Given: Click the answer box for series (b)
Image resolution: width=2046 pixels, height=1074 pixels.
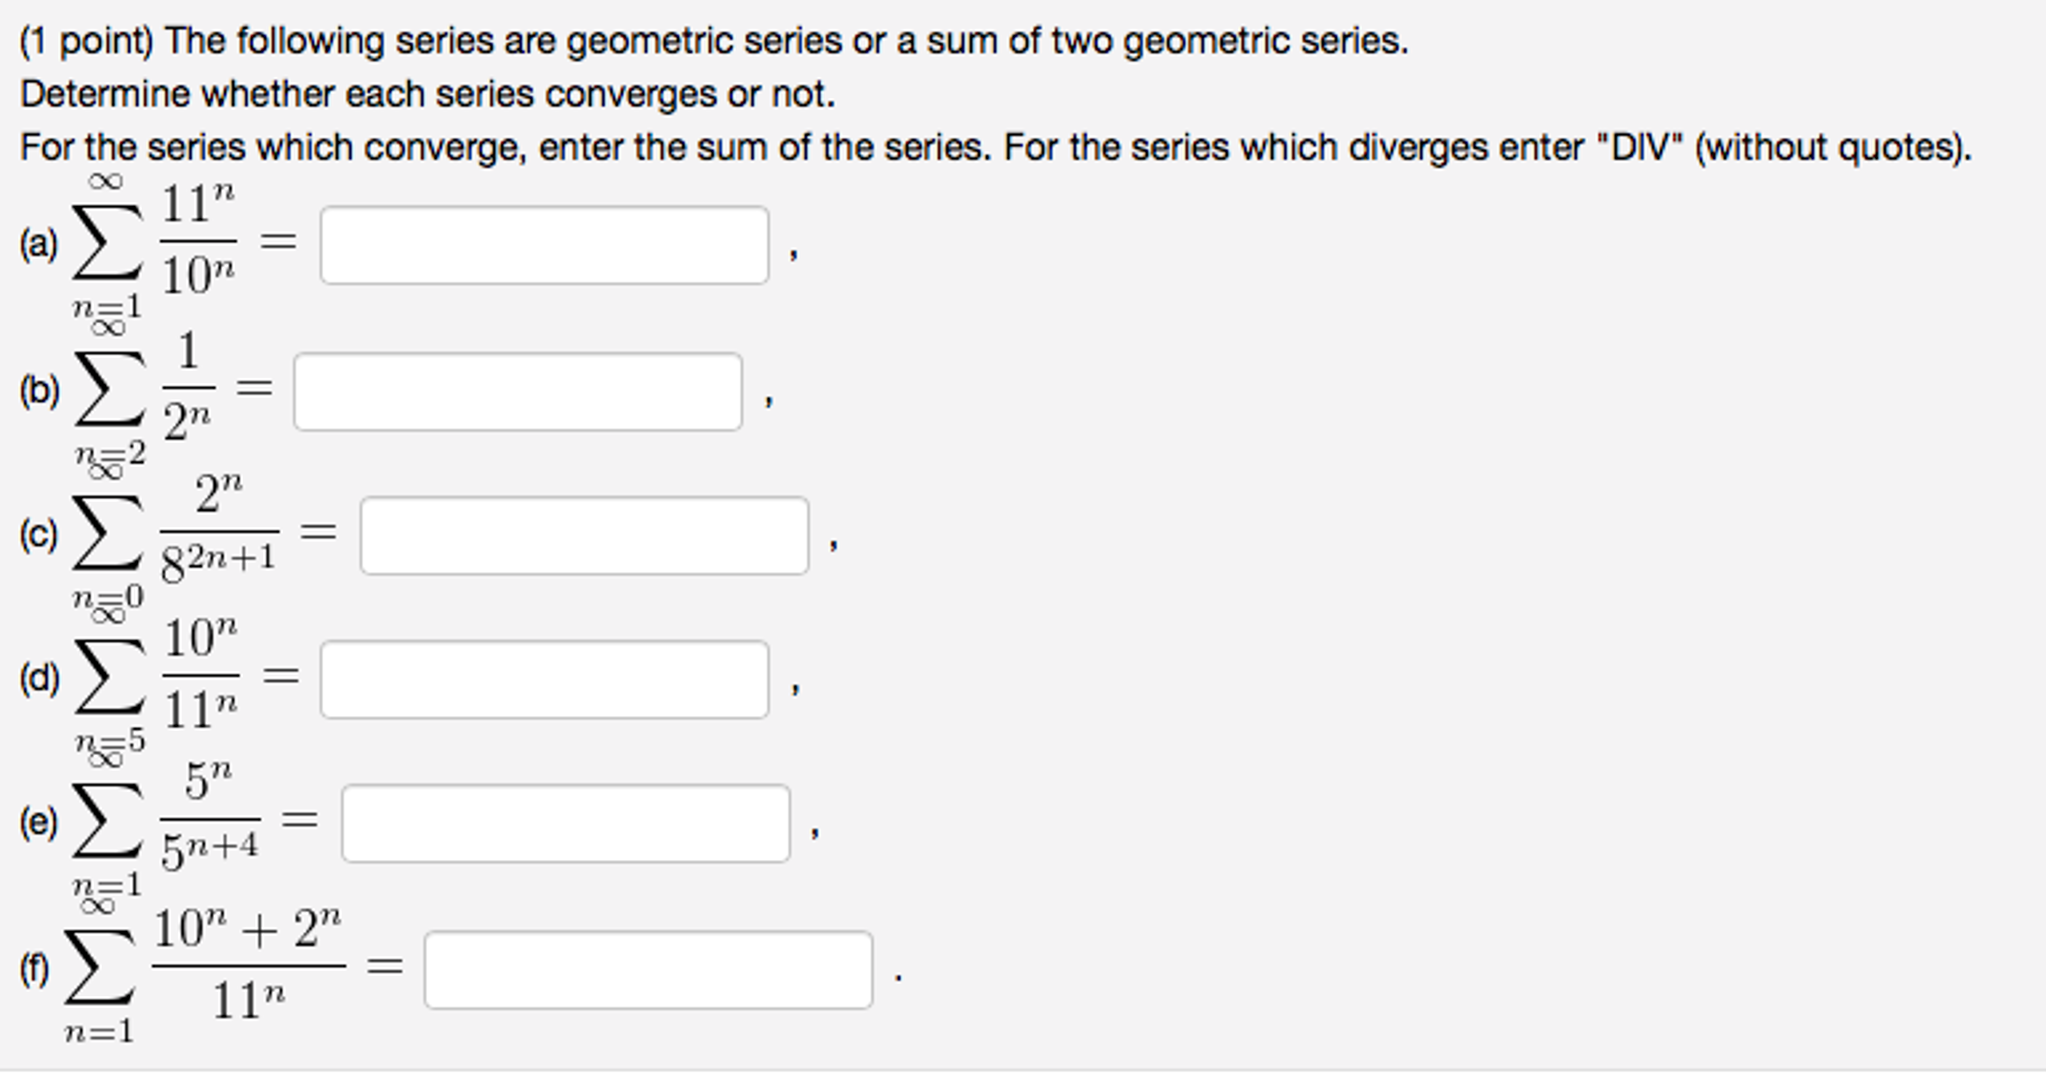Looking at the screenshot, I should (517, 391).
